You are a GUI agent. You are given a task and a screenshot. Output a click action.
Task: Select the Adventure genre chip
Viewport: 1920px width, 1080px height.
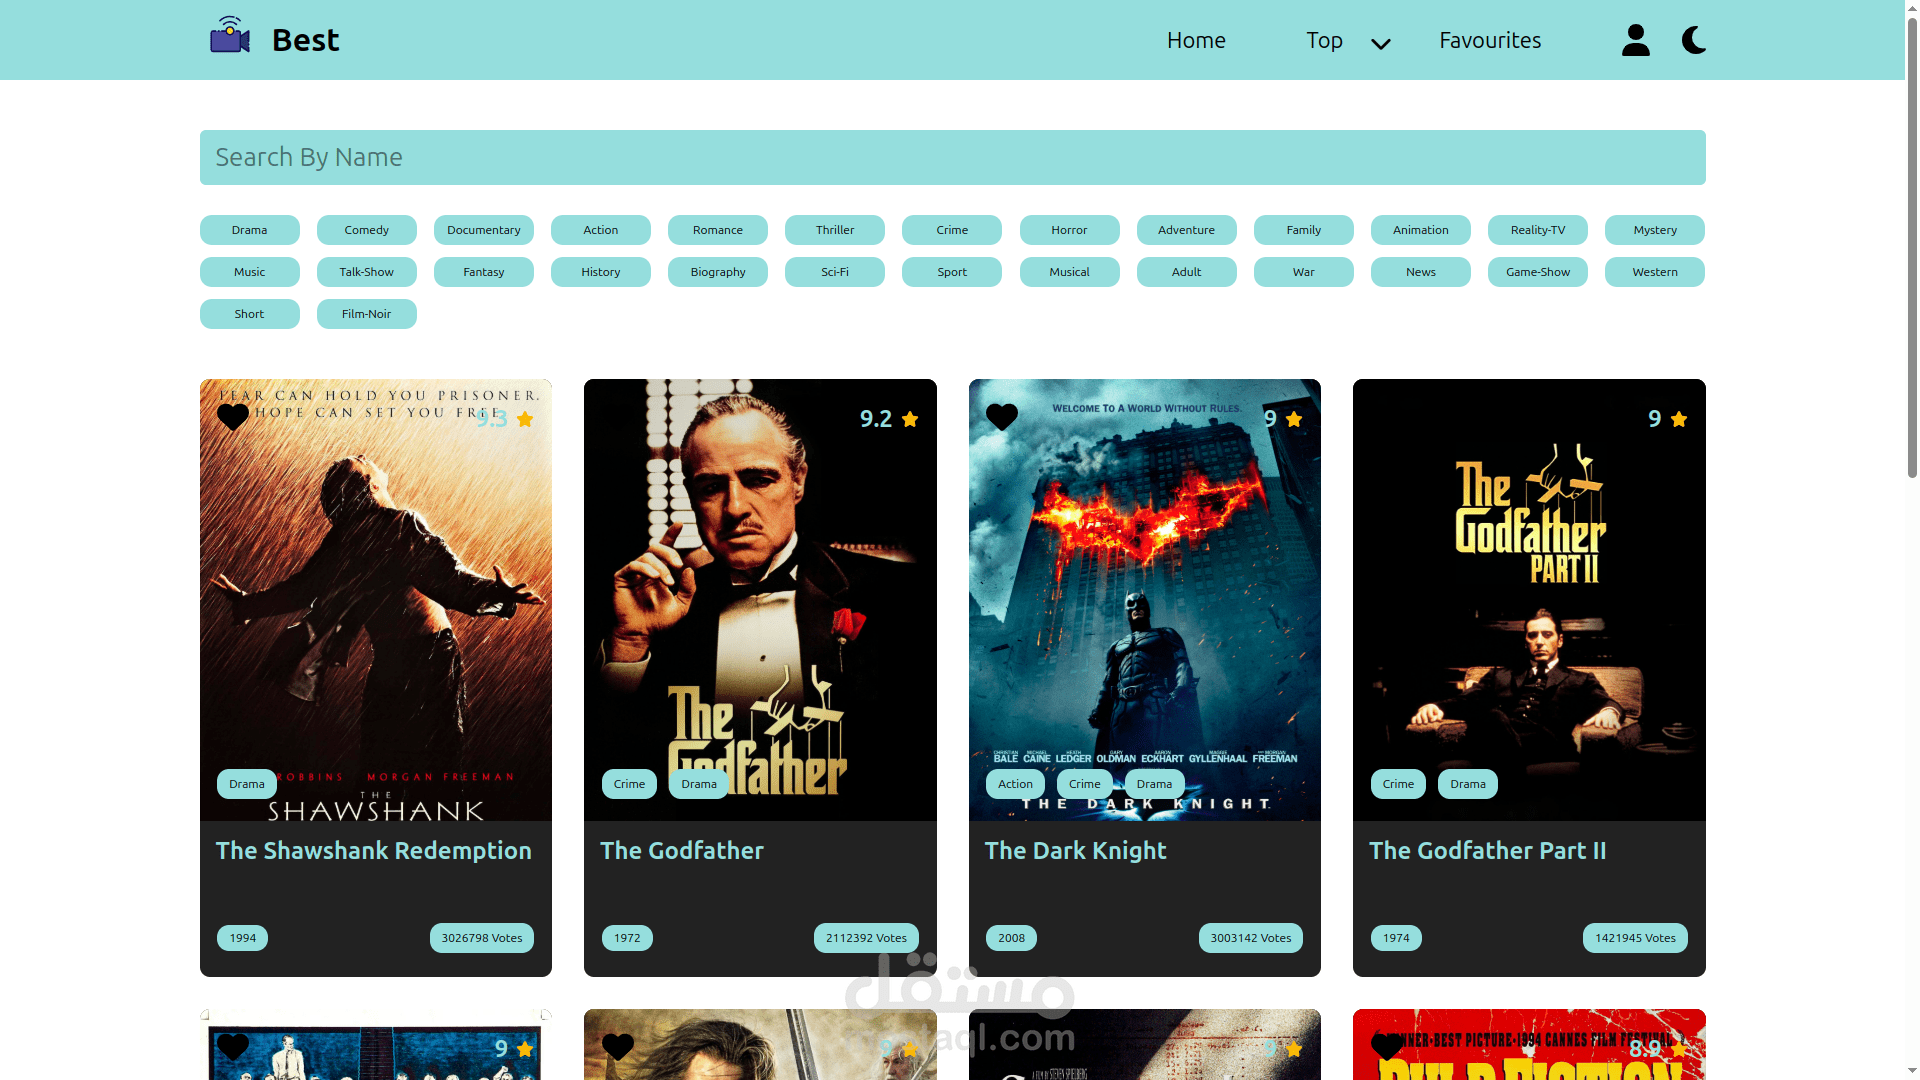coord(1187,230)
